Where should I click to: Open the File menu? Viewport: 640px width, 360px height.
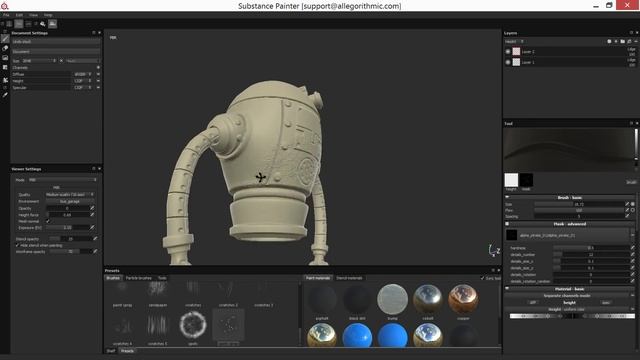(6, 15)
